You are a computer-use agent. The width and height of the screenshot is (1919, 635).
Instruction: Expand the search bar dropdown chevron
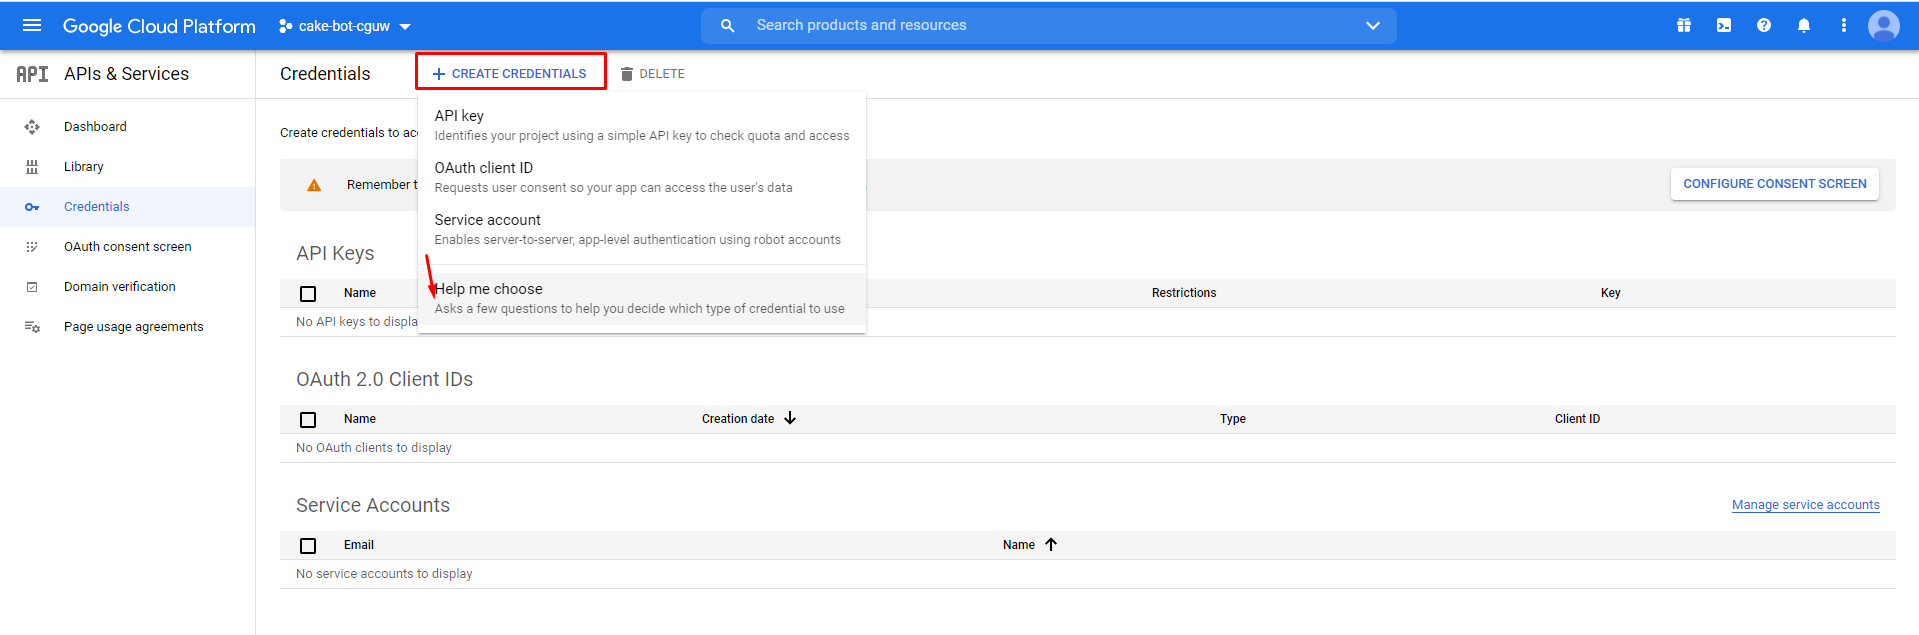pos(1373,25)
